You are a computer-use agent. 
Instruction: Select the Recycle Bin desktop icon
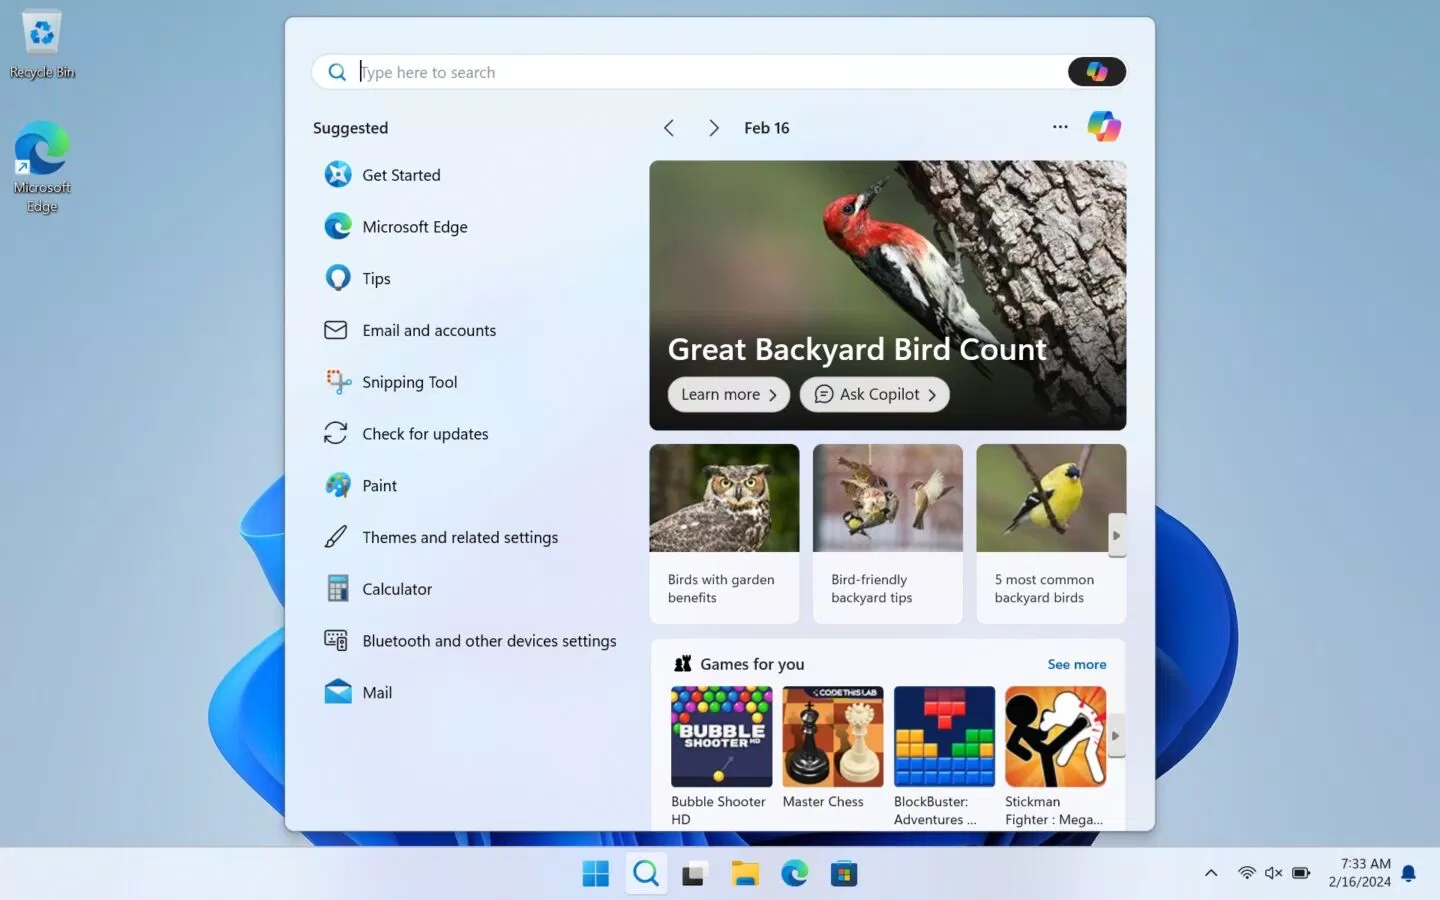pyautogui.click(x=42, y=45)
